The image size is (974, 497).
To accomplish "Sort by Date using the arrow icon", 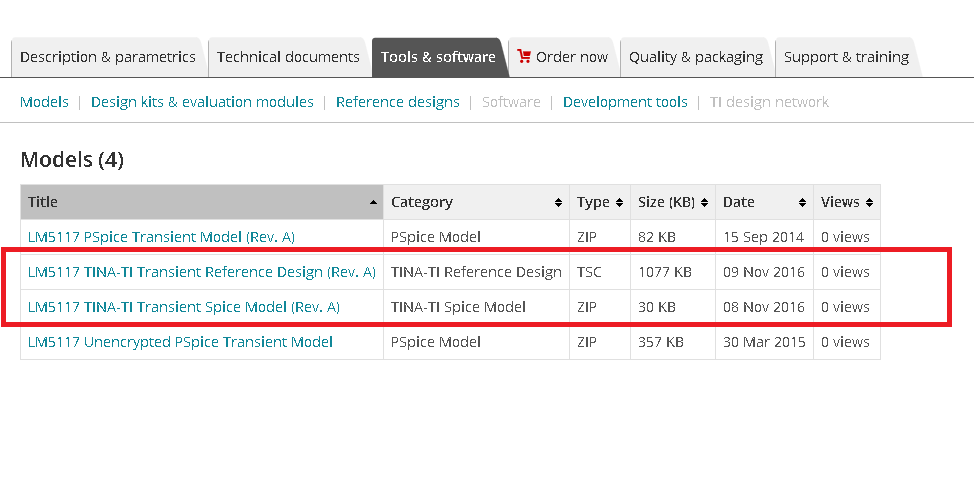I will (803, 203).
